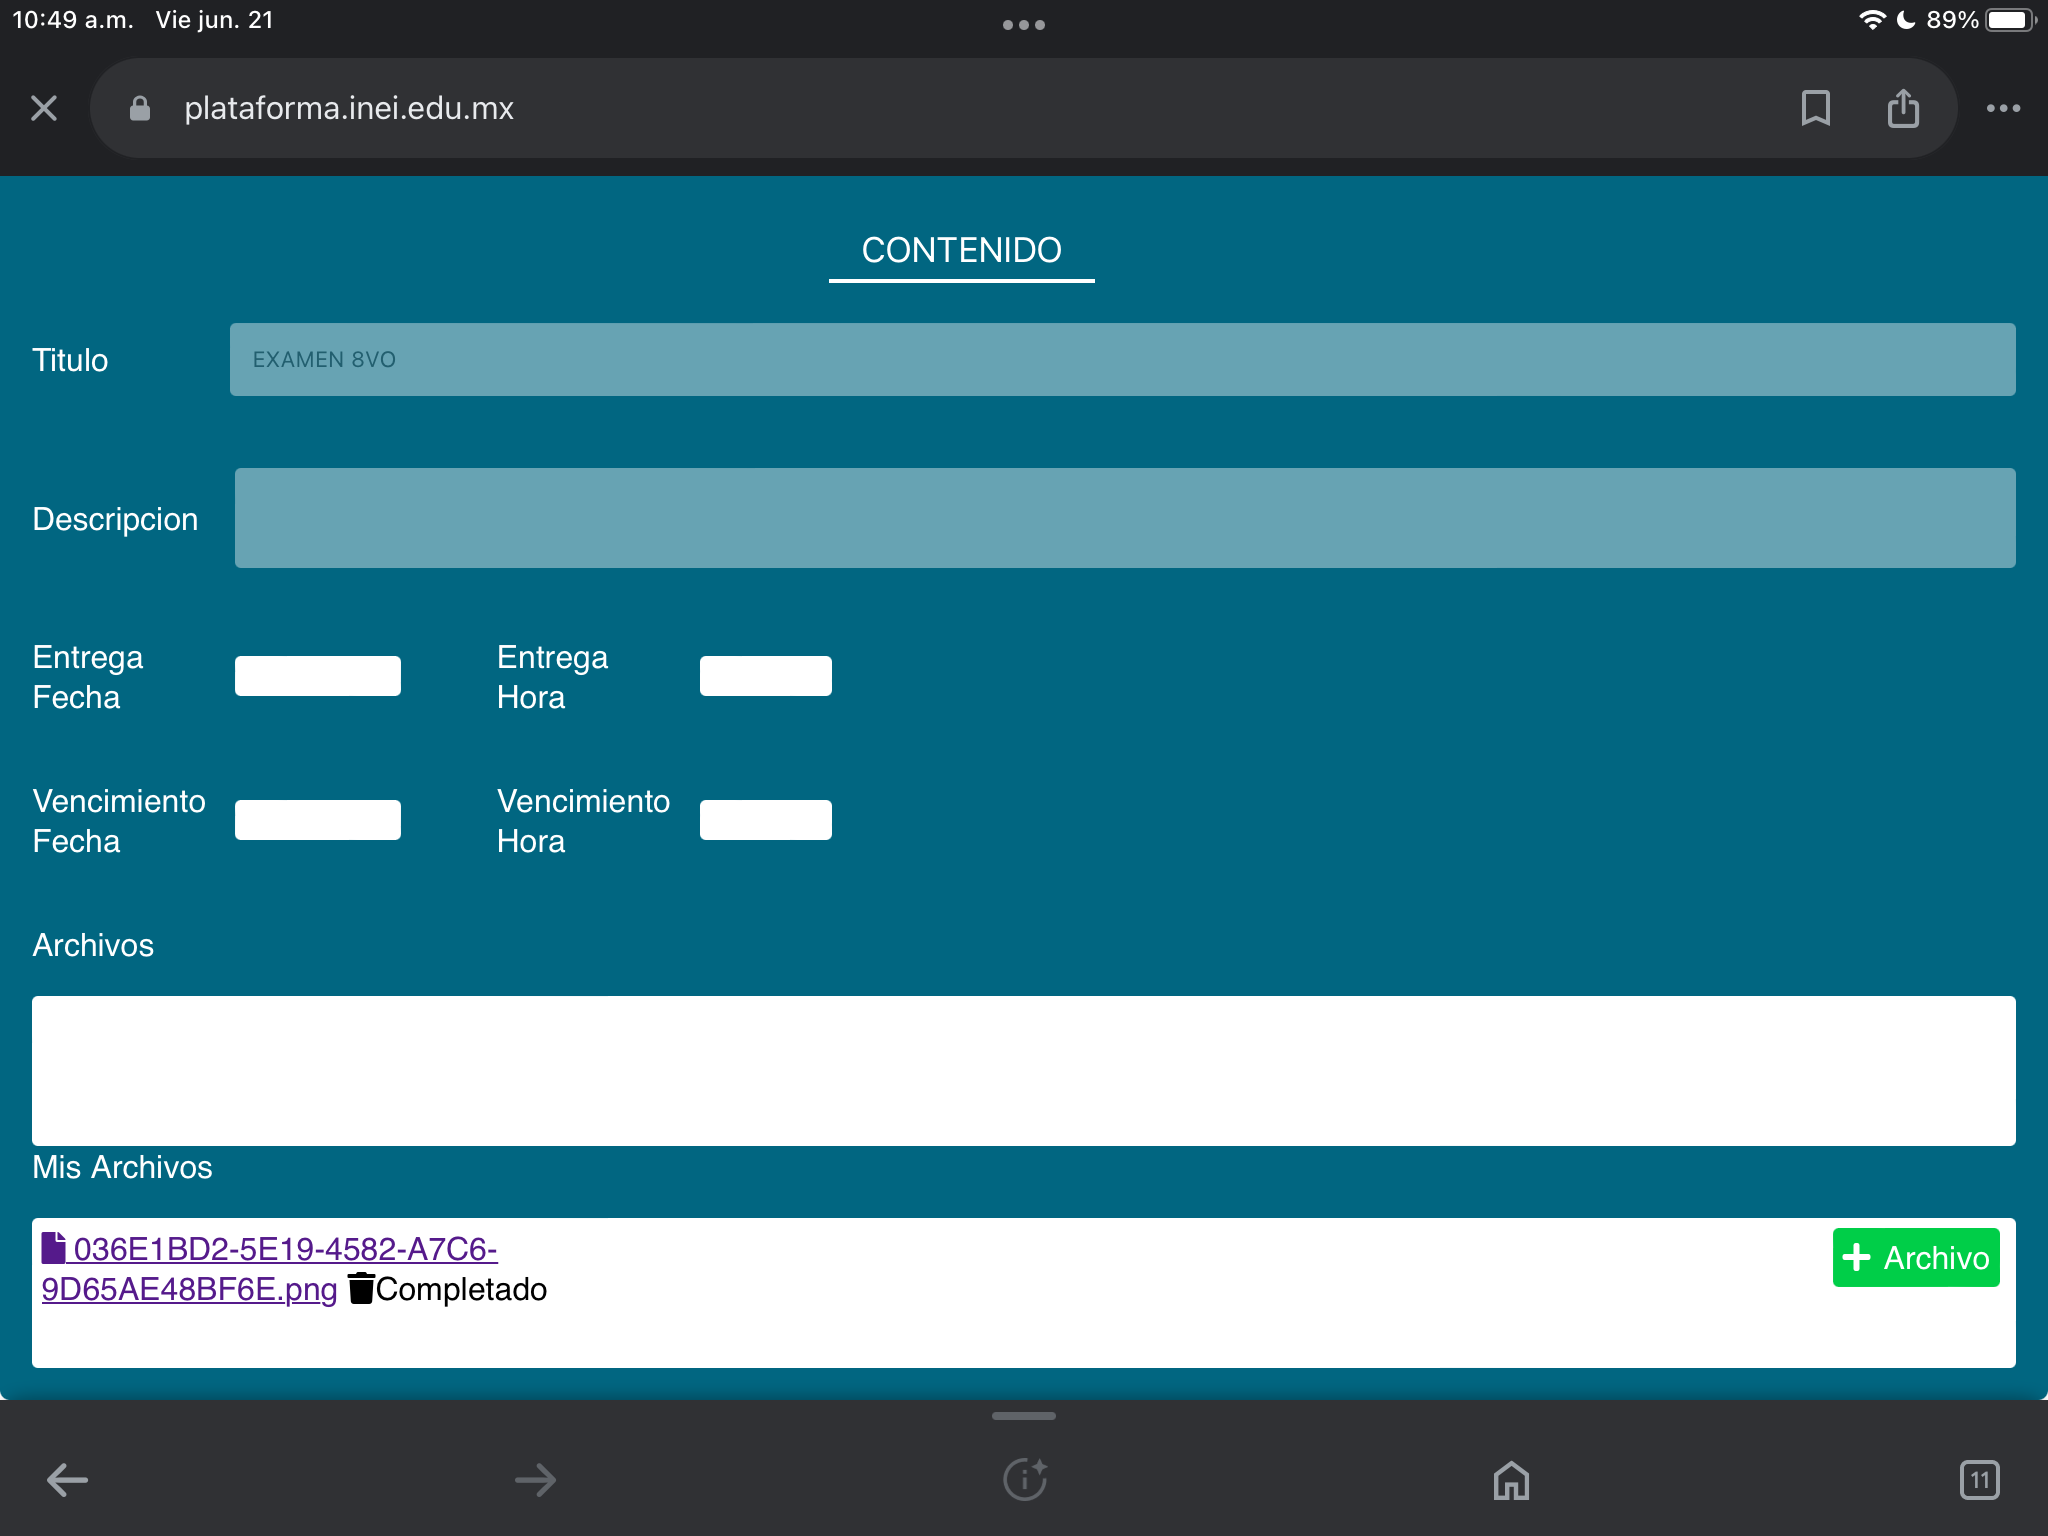Close the page with X icon

[x=44, y=108]
